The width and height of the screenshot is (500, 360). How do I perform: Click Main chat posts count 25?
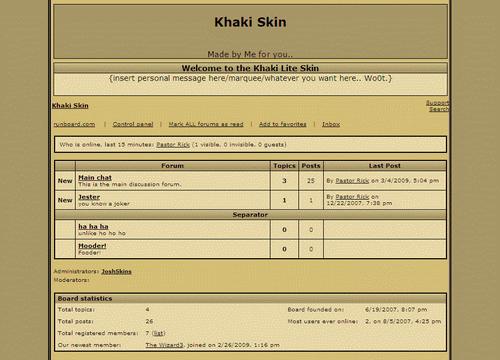coord(311,181)
